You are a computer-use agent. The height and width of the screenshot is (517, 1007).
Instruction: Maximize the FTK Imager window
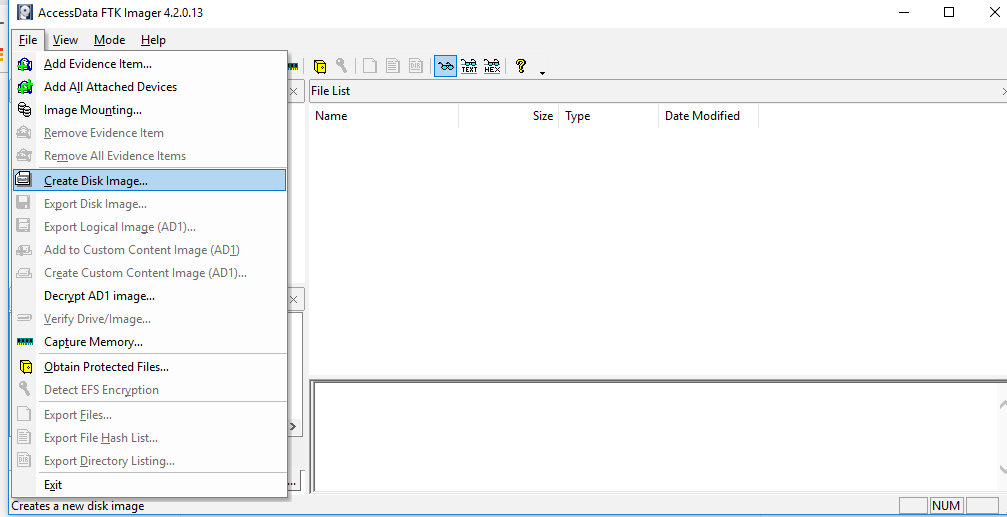tap(949, 12)
